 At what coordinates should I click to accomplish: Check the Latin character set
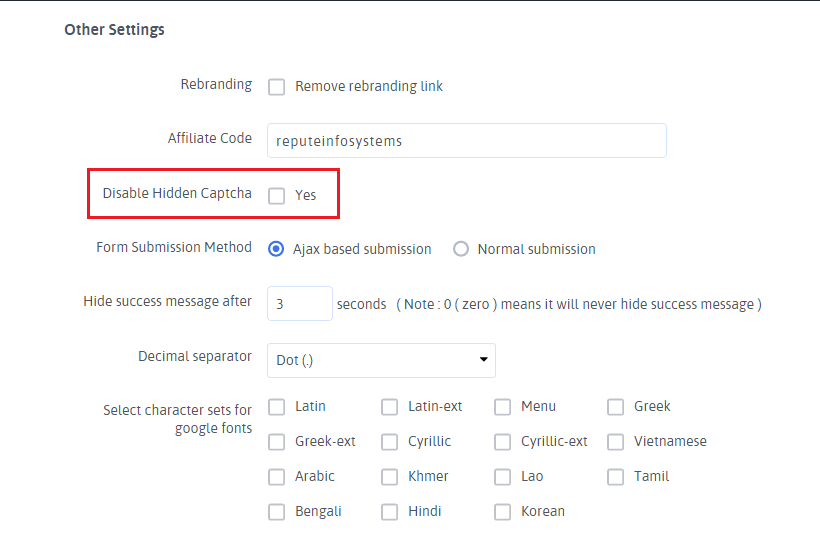(277, 407)
